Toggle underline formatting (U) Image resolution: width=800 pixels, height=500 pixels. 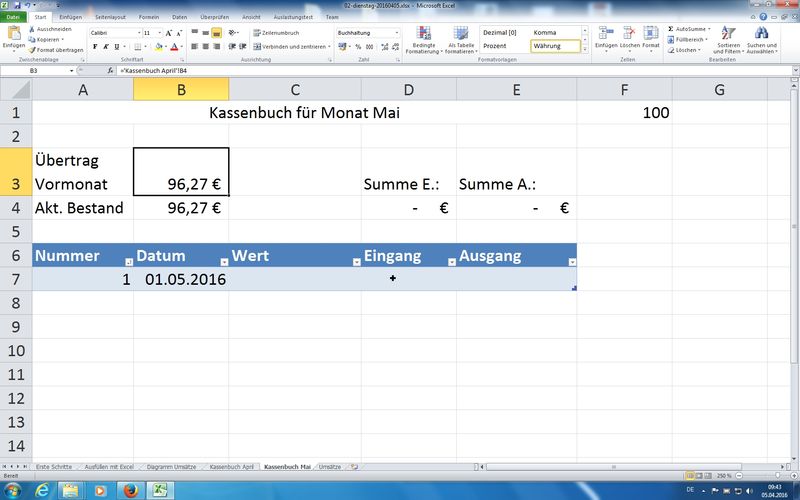coord(120,46)
